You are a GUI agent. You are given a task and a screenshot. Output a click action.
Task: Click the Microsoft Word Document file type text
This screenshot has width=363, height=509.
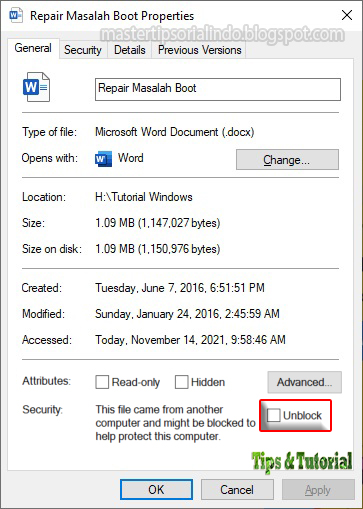click(175, 132)
